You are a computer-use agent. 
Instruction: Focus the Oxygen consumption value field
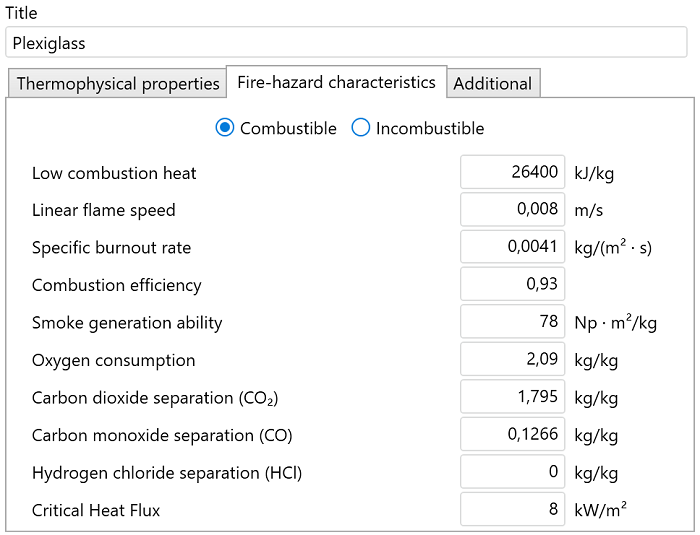(512, 360)
